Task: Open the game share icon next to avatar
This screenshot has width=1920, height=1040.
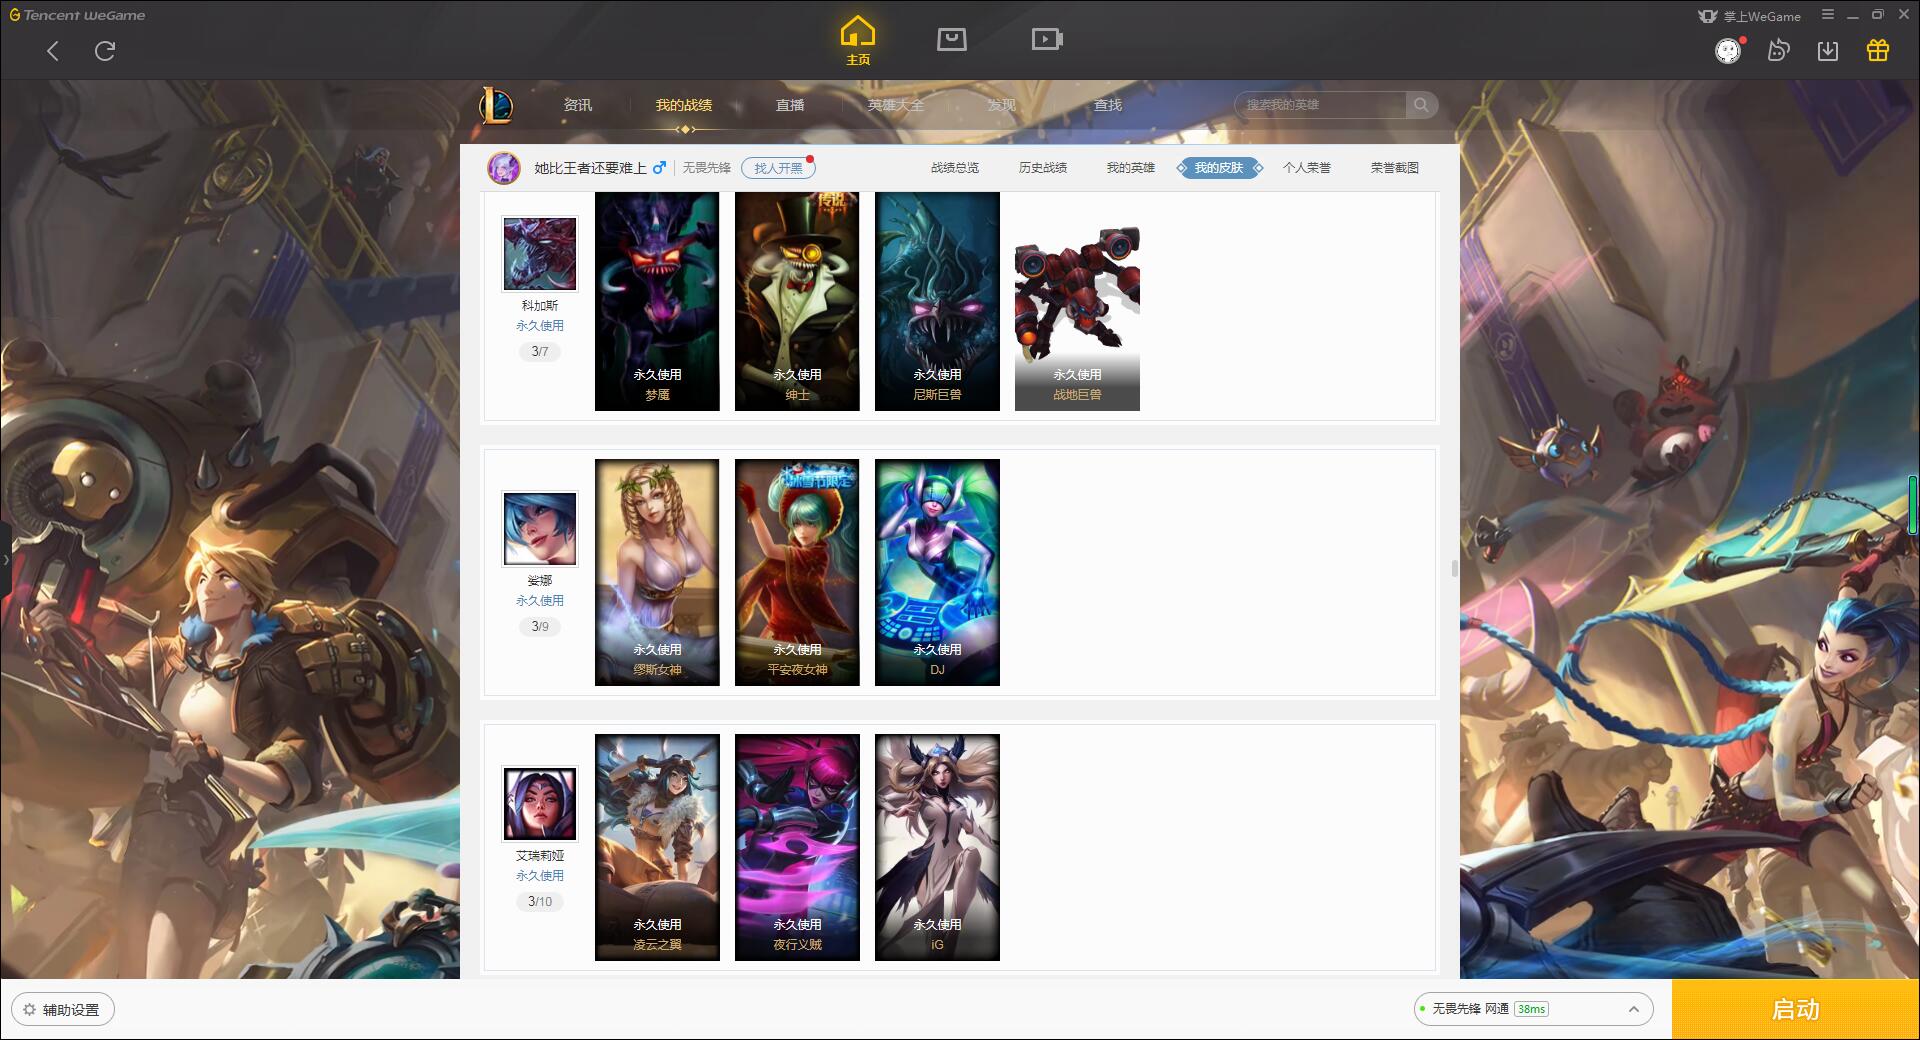Action: point(1778,51)
